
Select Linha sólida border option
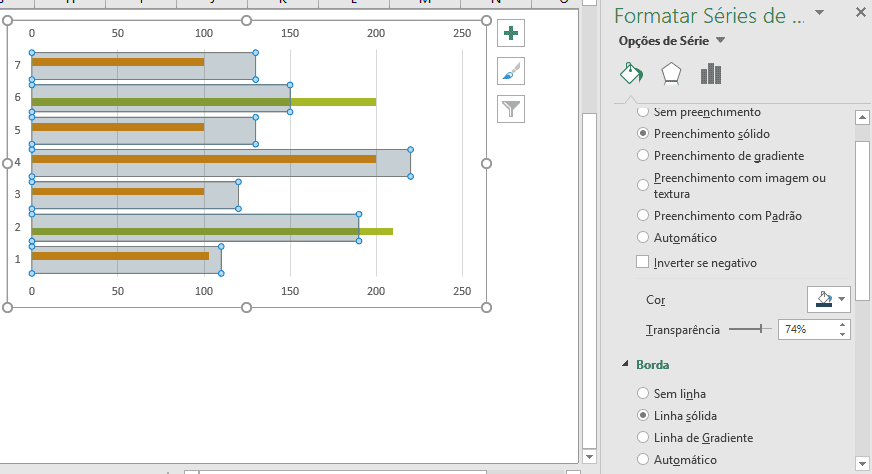point(643,416)
